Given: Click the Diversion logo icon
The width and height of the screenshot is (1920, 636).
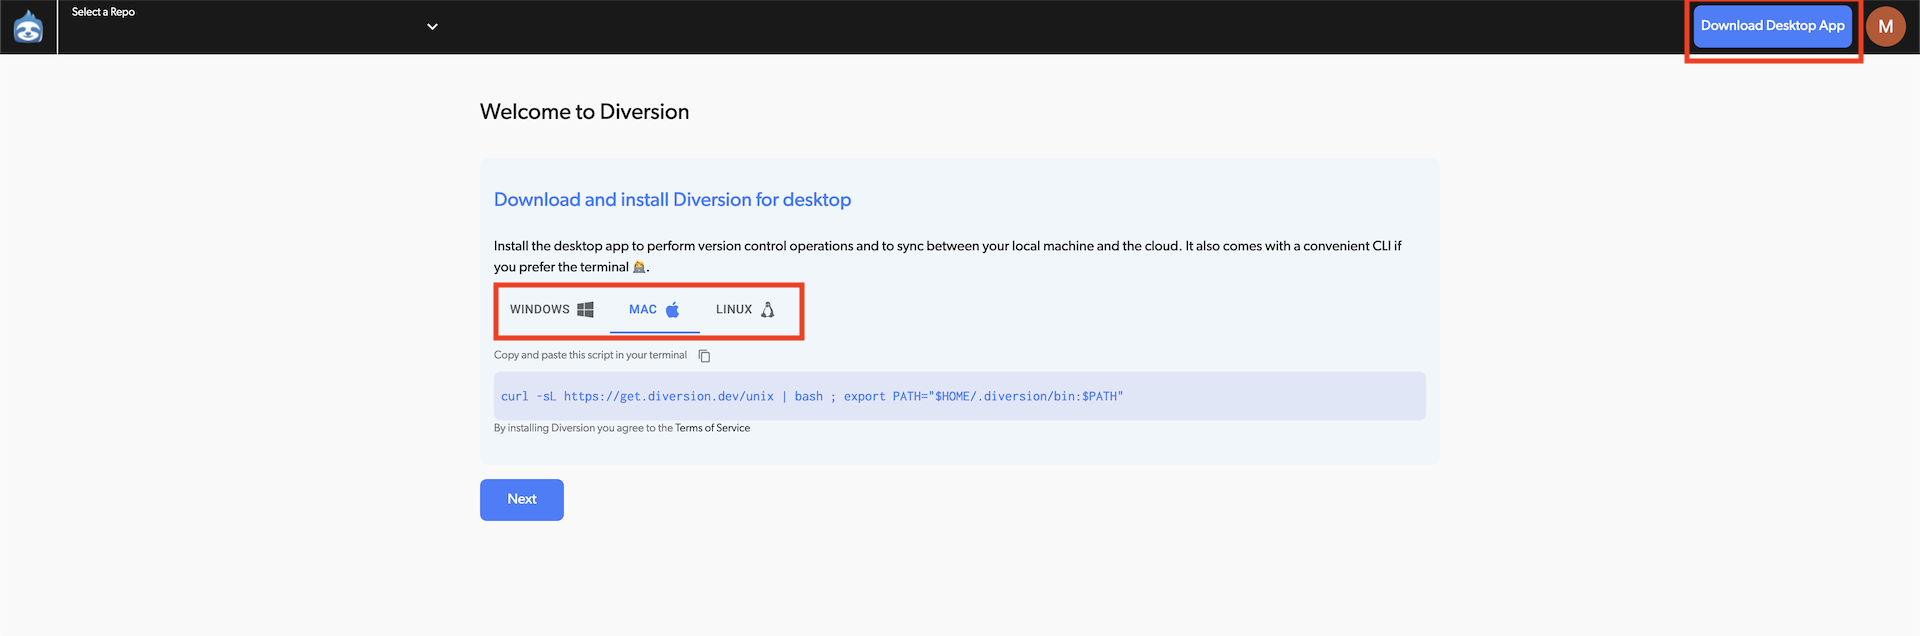Looking at the screenshot, I should click(x=28, y=27).
